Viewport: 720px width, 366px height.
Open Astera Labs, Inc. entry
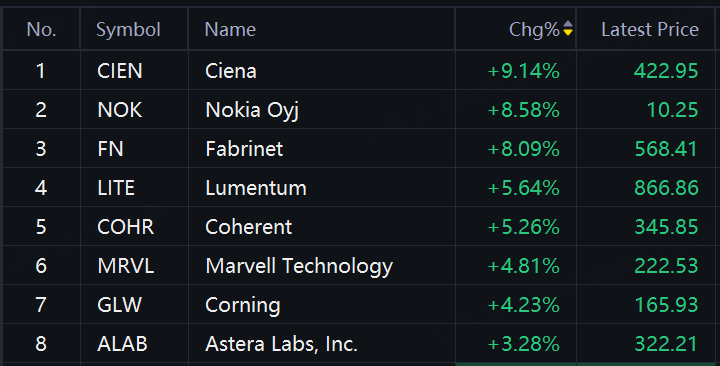[x=281, y=344]
